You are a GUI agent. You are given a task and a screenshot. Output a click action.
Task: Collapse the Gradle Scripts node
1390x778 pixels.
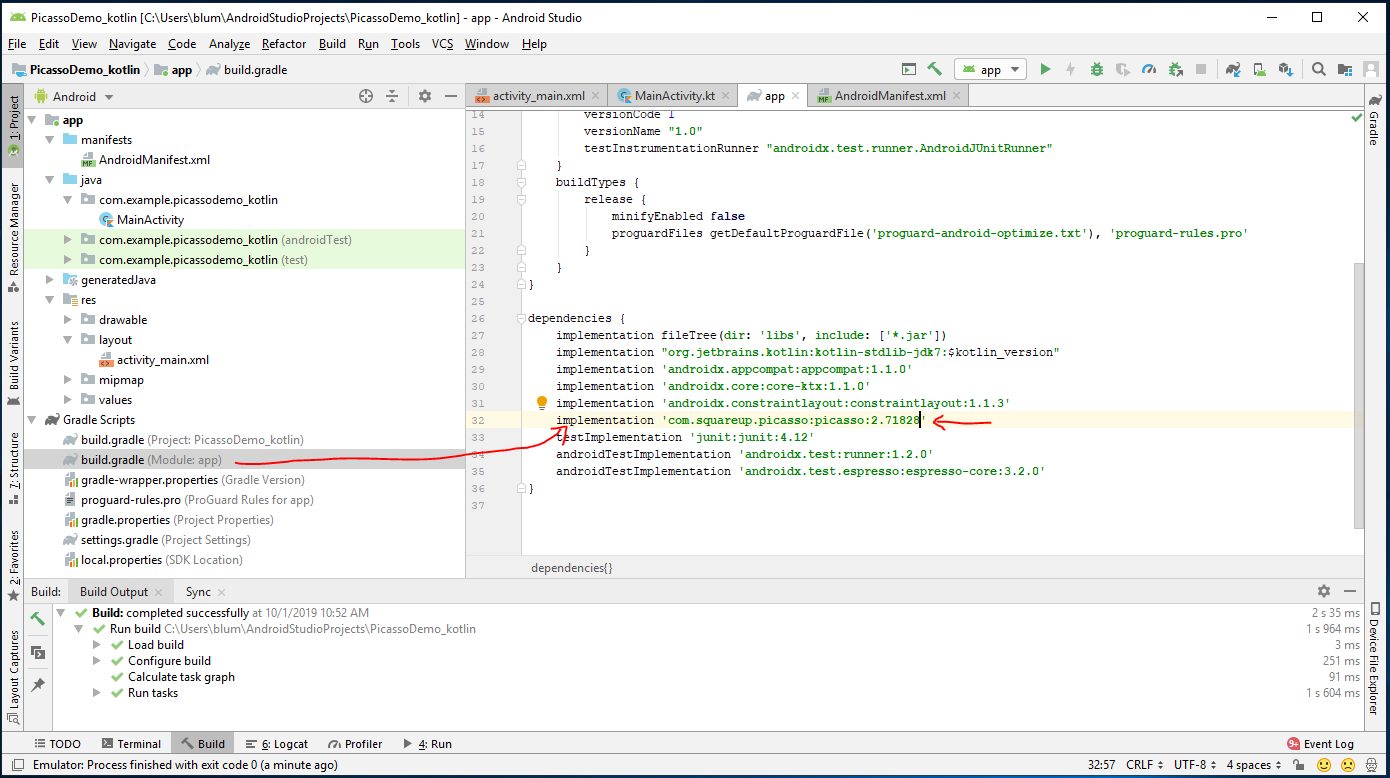click(32, 420)
